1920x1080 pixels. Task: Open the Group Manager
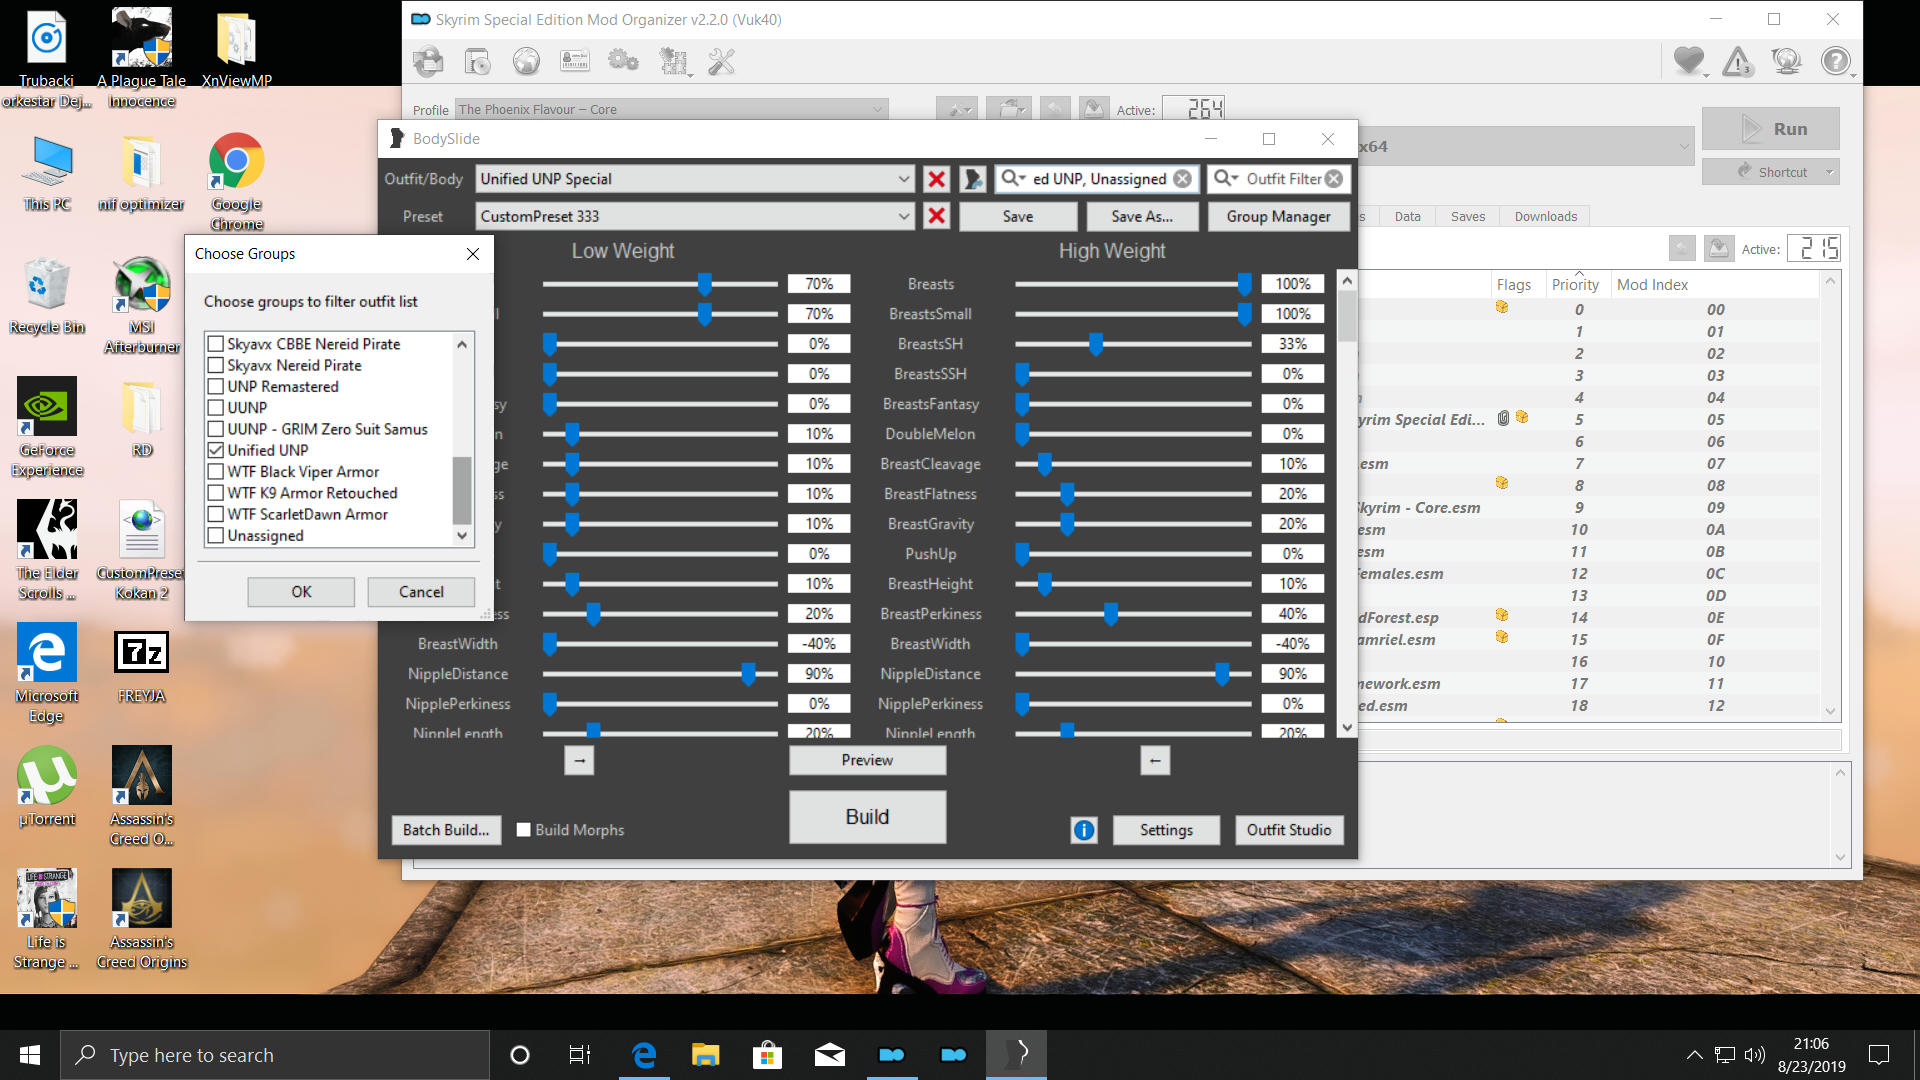[1278, 216]
